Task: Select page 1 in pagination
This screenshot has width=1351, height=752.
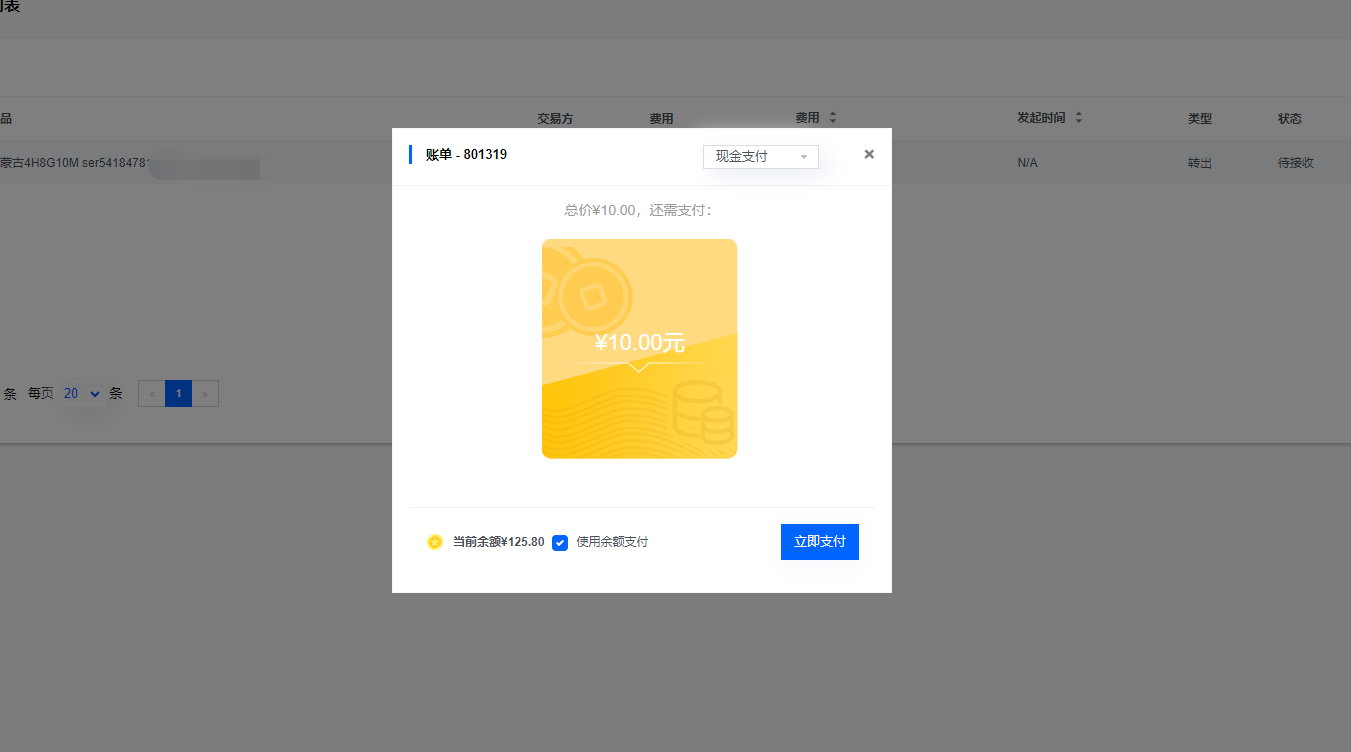Action: coord(179,394)
